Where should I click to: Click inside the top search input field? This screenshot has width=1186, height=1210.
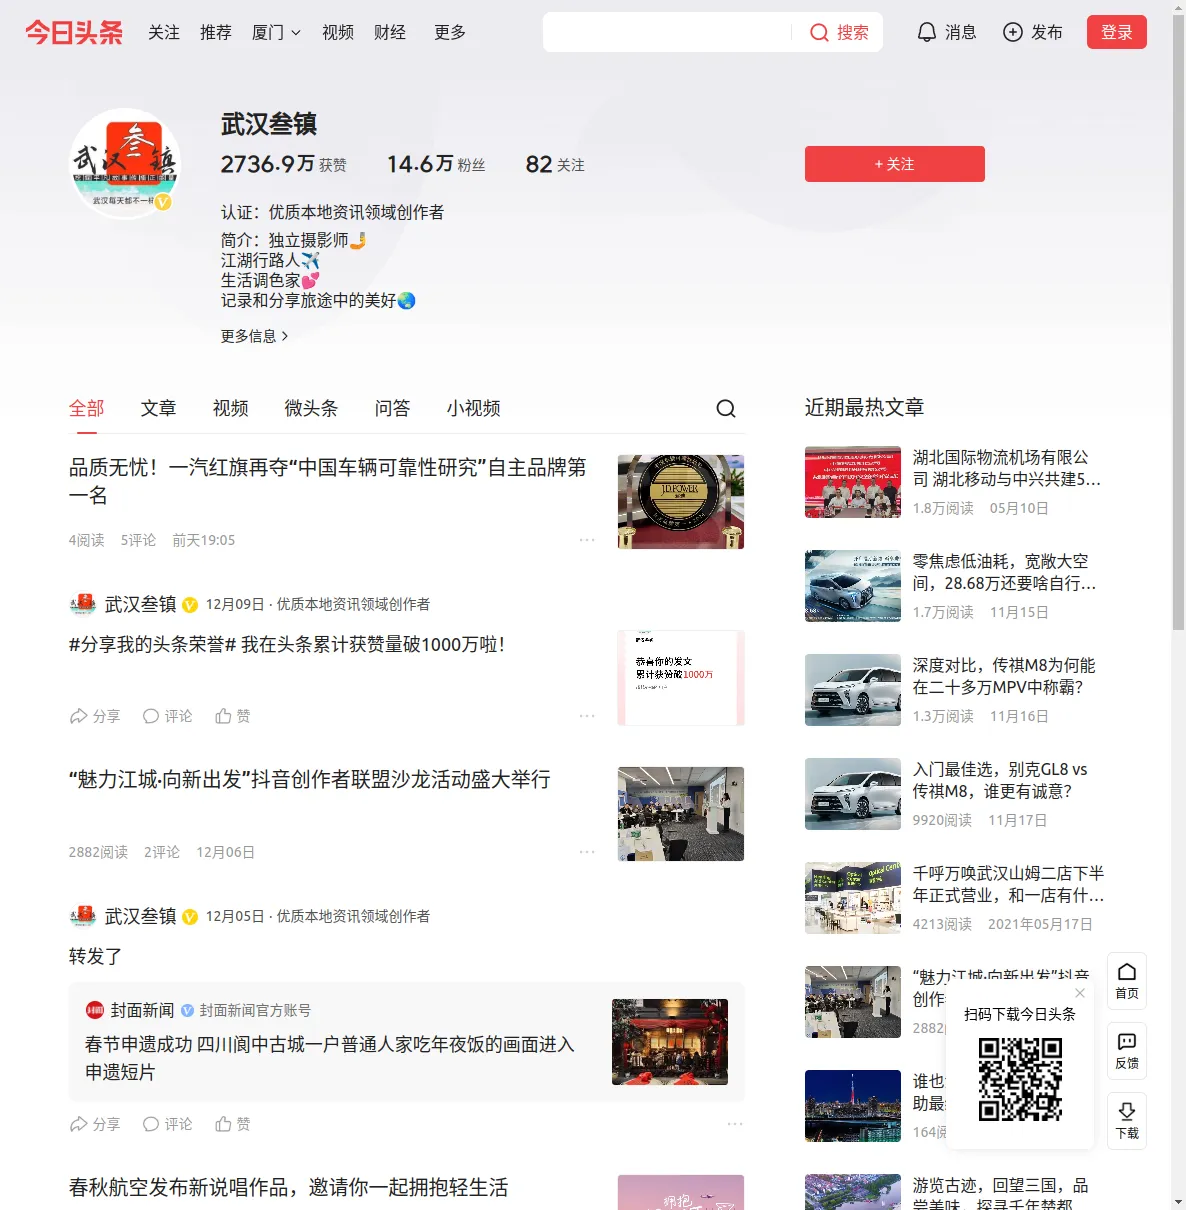[668, 32]
